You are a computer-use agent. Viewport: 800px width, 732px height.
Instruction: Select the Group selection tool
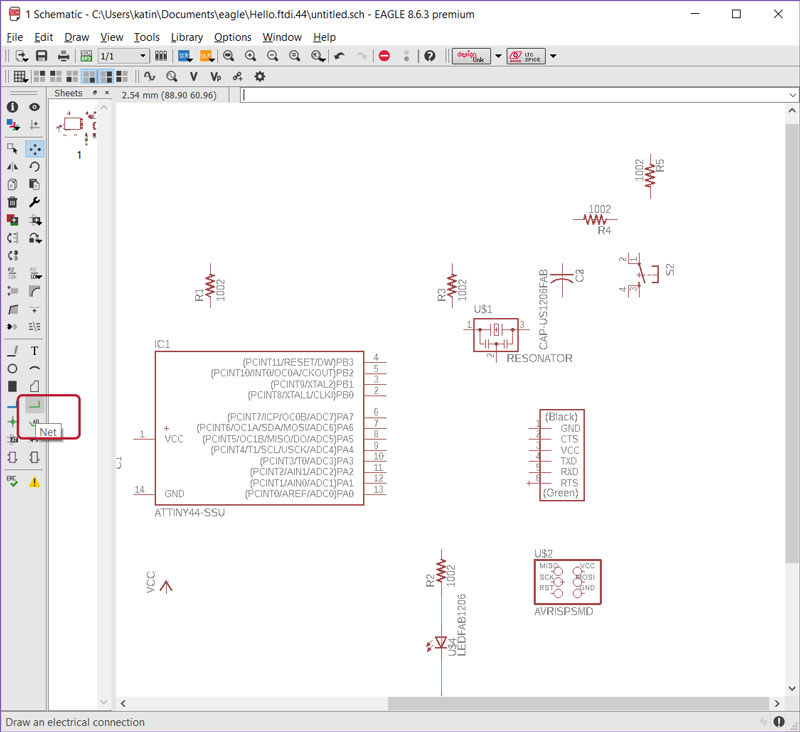click(12, 148)
